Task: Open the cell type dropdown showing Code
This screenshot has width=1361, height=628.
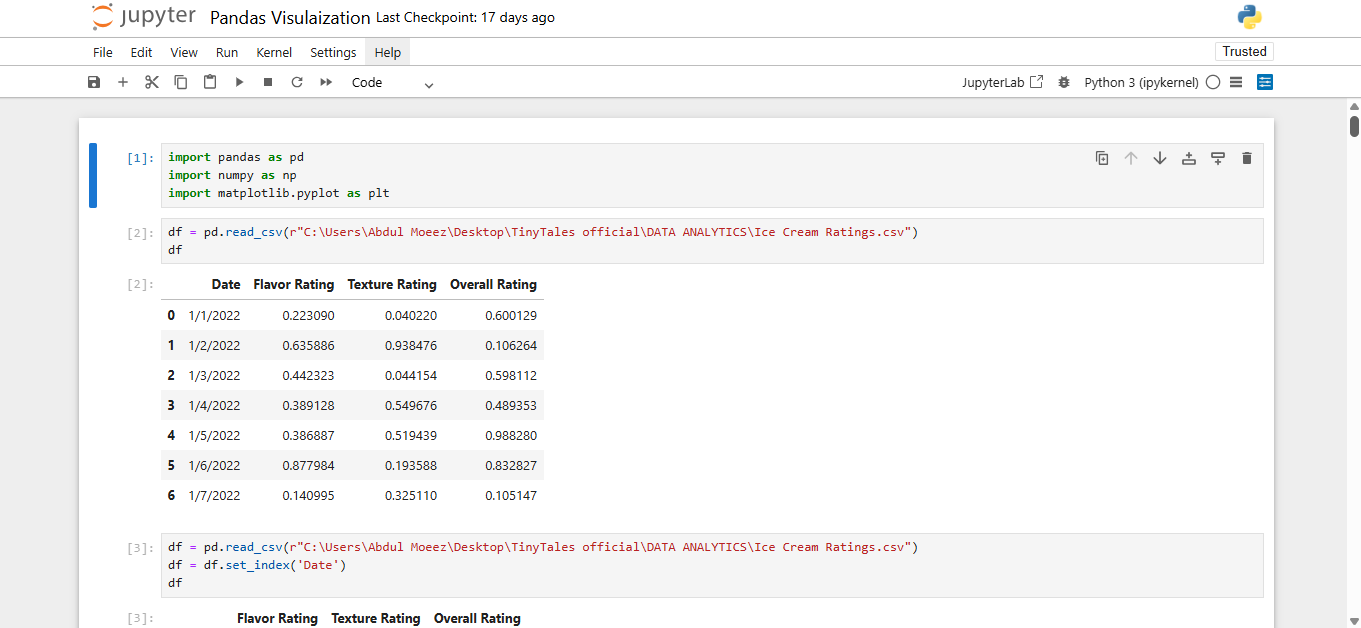Action: coord(392,83)
